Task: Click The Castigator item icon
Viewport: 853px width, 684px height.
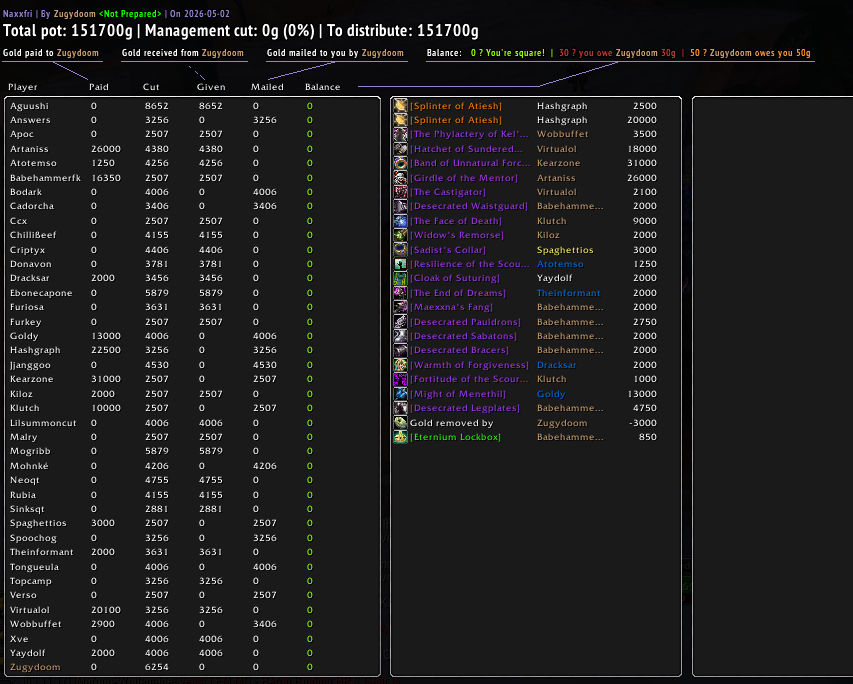Action: 400,192
